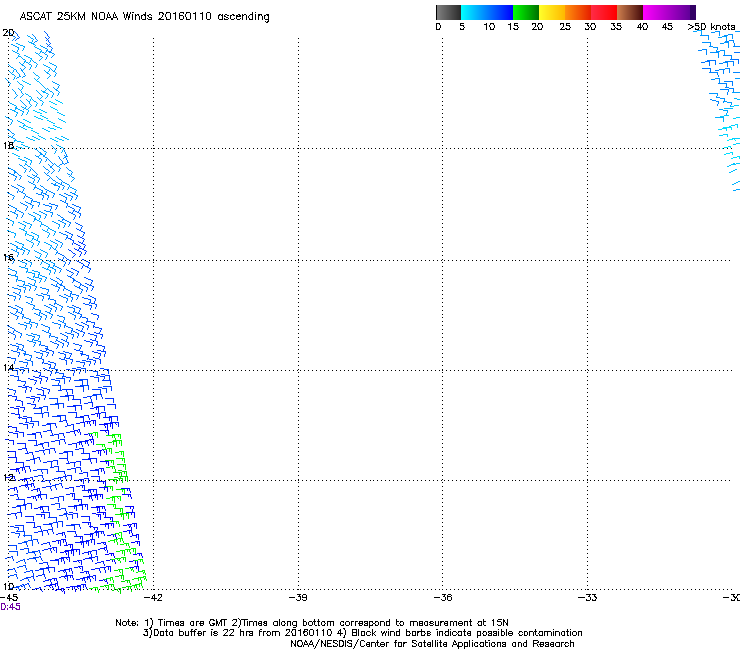Click the title 'ASCAT 25KM NOAA Winds 20160110 ascending'
Screen dimensions: 740x650
pos(144,17)
